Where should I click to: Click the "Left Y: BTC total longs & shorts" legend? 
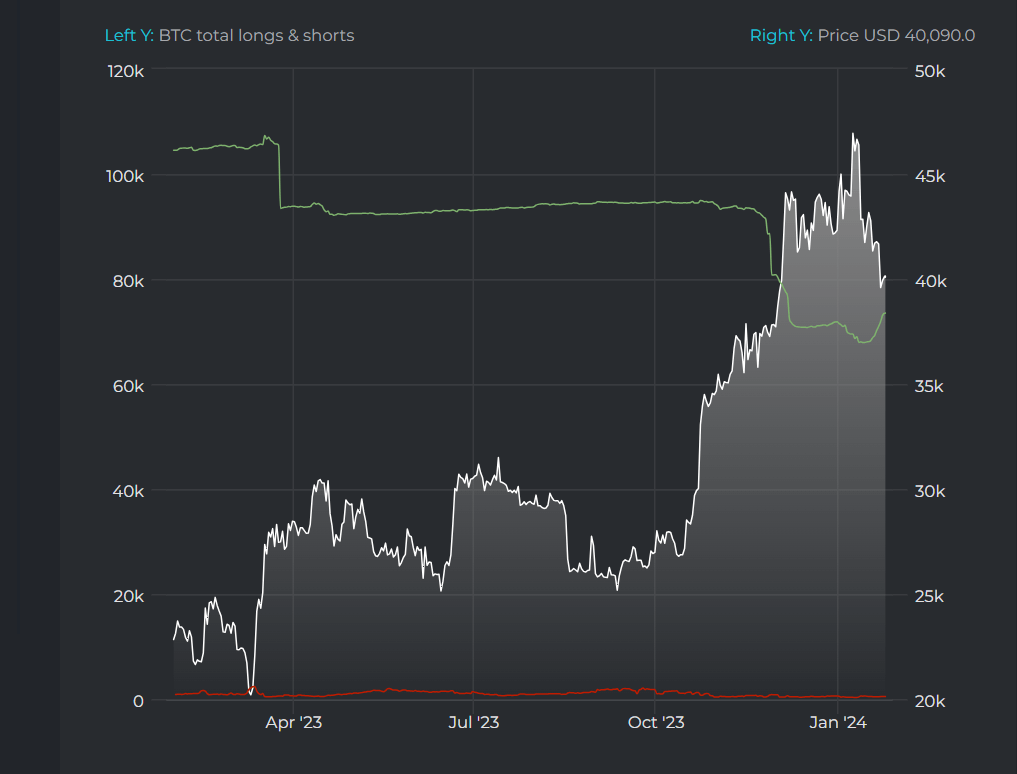click(229, 35)
